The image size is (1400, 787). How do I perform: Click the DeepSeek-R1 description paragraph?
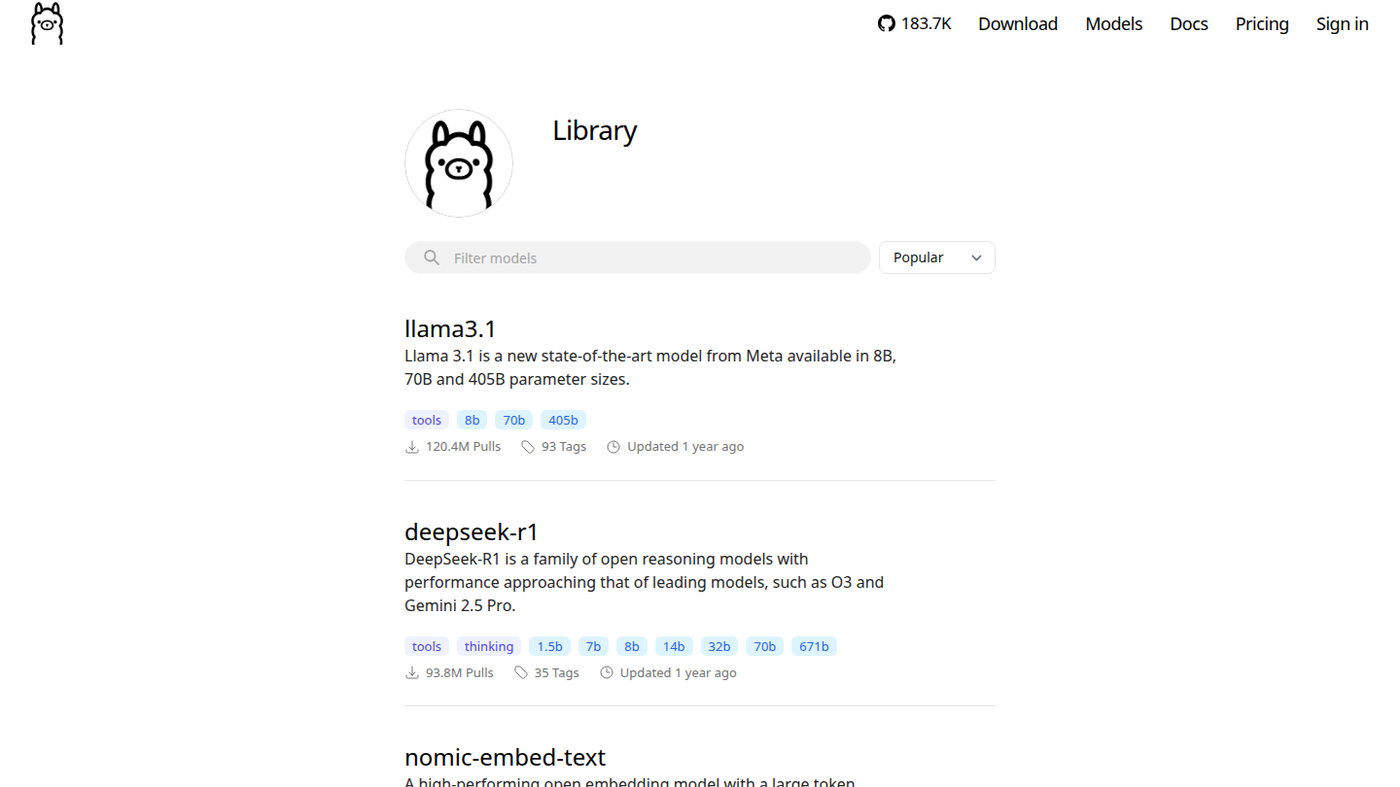point(645,582)
